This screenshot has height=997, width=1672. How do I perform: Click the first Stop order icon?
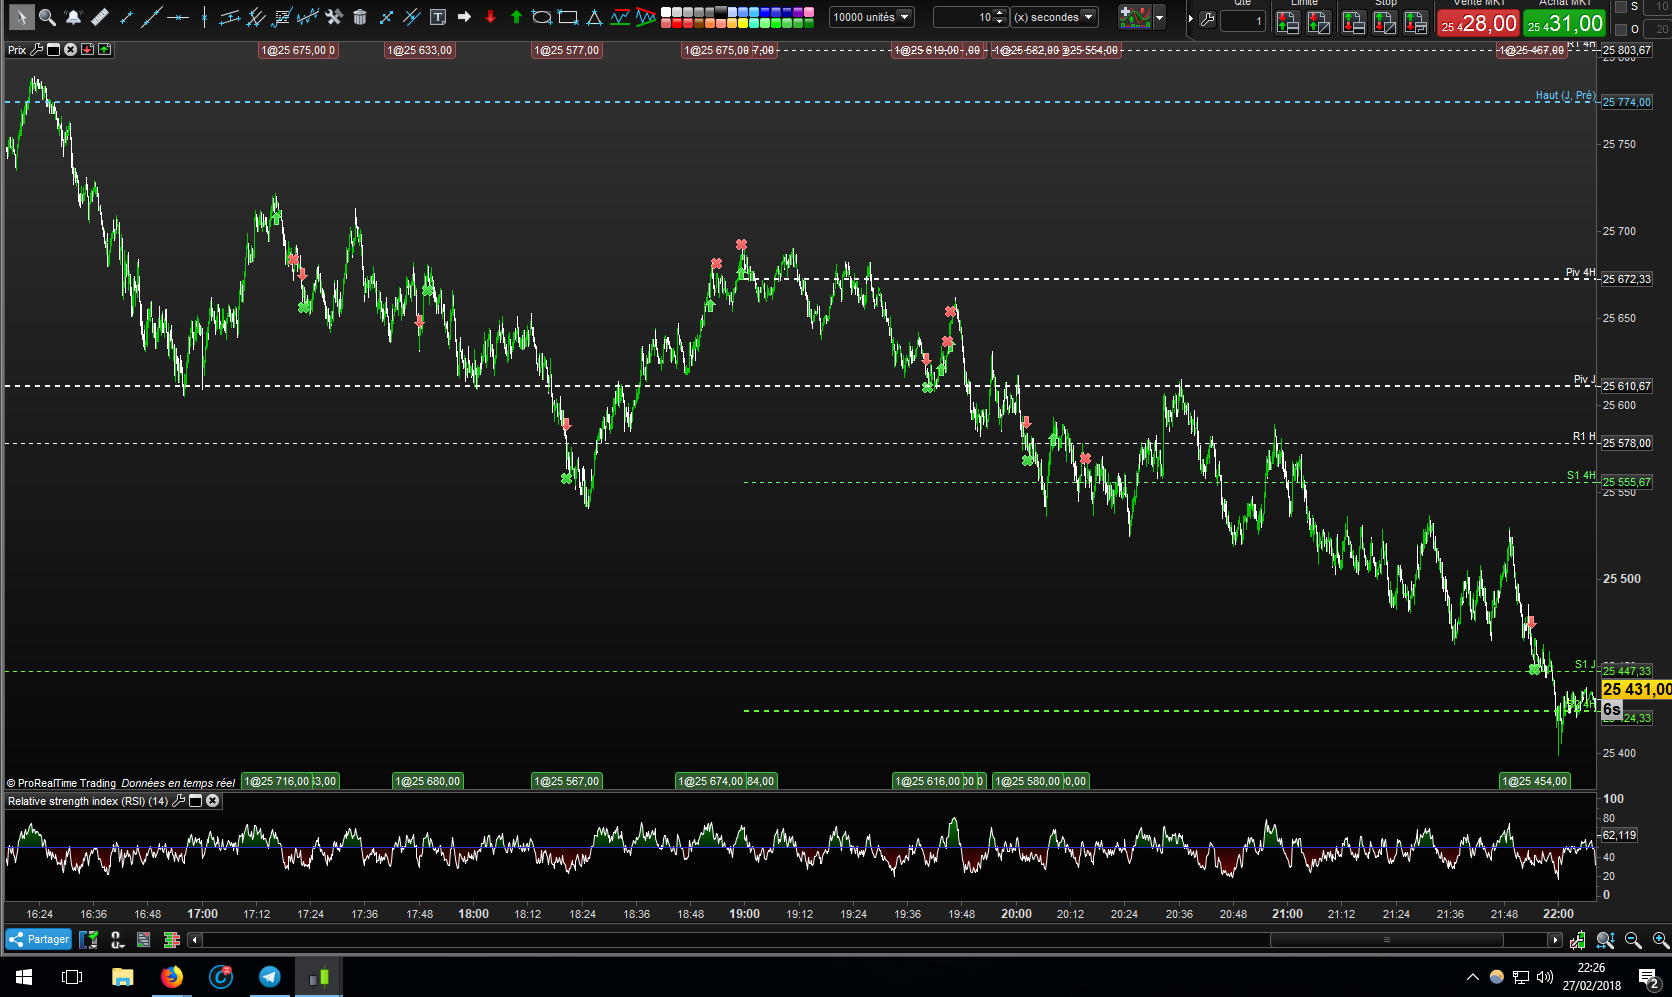[1354, 22]
